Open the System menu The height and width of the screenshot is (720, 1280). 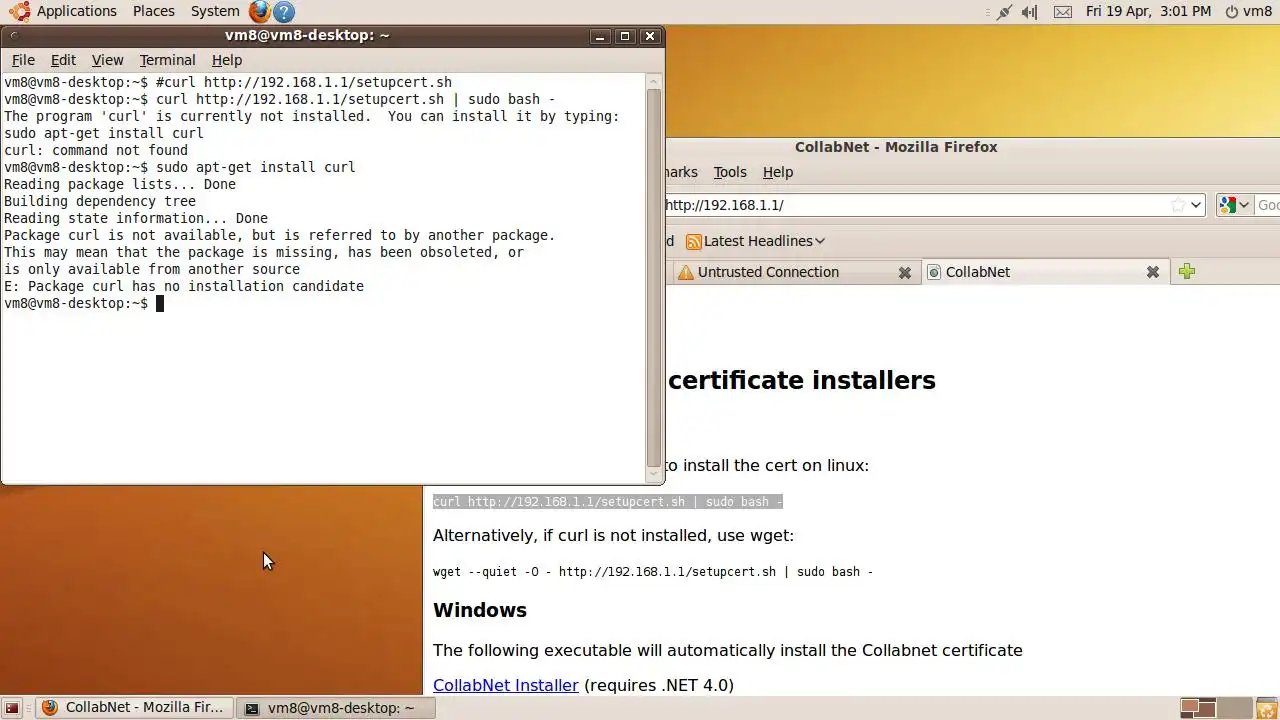pyautogui.click(x=215, y=11)
